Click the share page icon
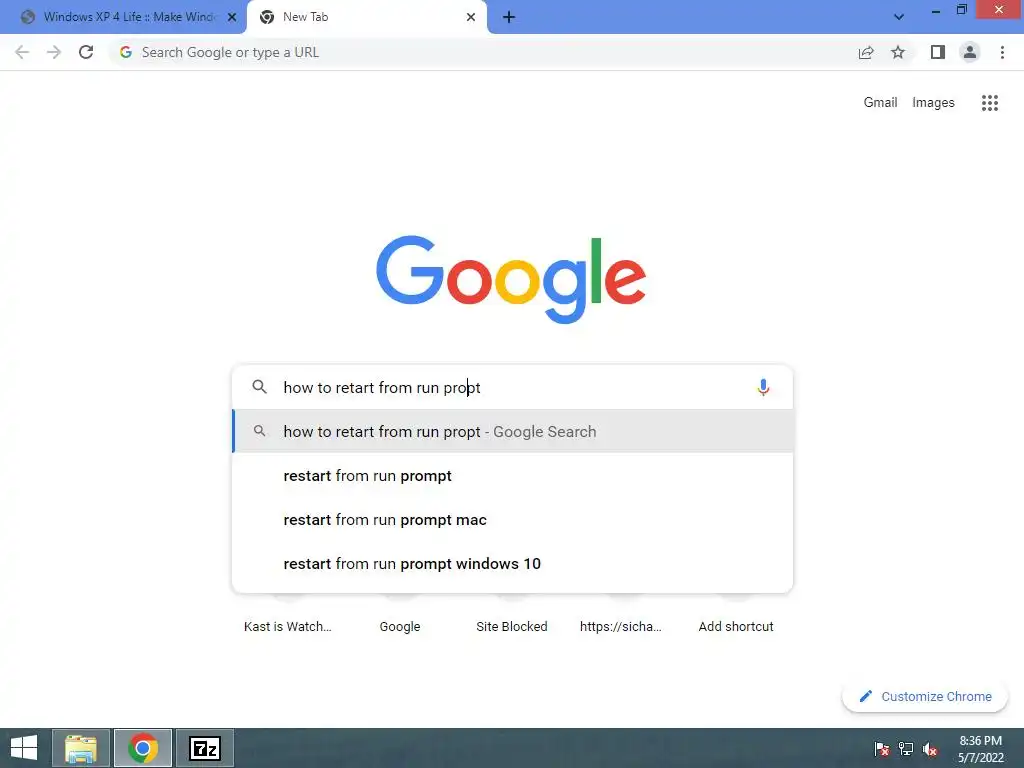Viewport: 1024px width, 768px height. coord(866,52)
